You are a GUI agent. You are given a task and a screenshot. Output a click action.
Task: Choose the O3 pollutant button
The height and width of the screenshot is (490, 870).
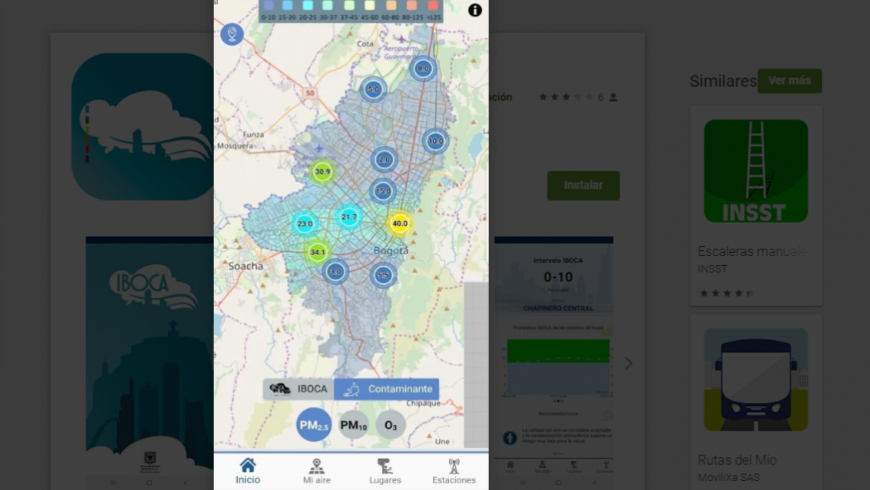(391, 425)
